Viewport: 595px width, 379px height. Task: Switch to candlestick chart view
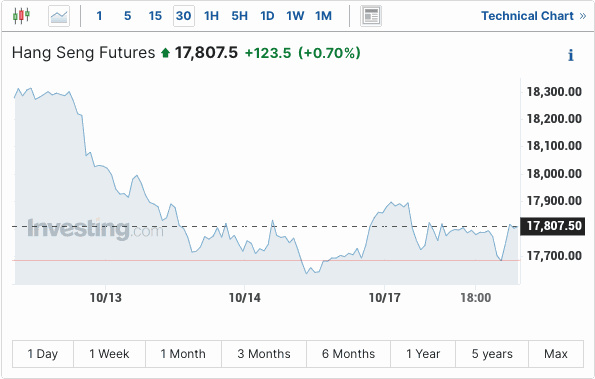coord(21,16)
